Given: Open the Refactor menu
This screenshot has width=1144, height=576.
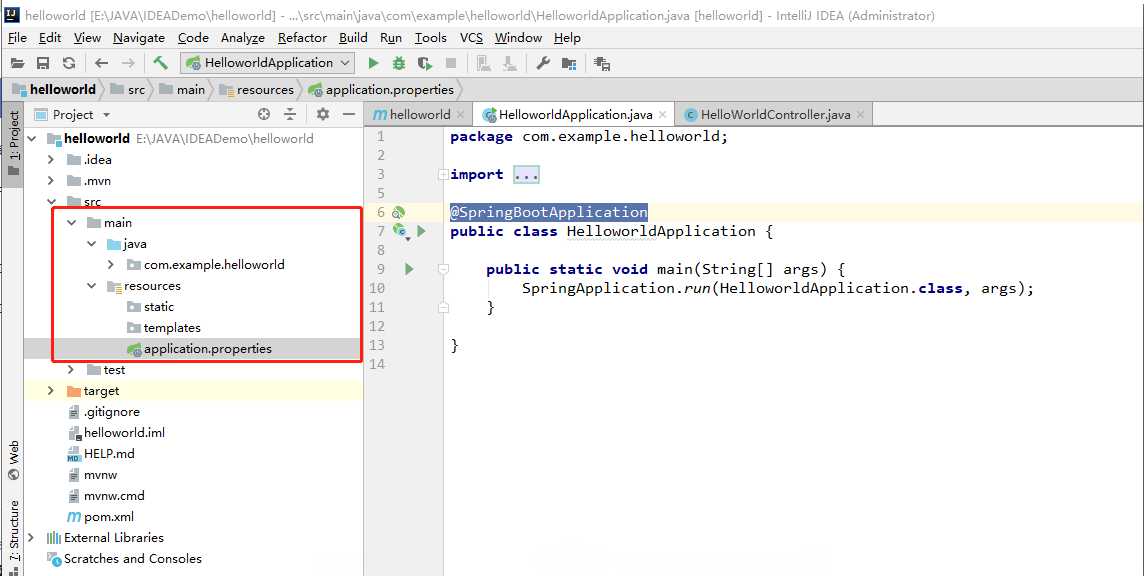Looking at the screenshot, I should (302, 38).
